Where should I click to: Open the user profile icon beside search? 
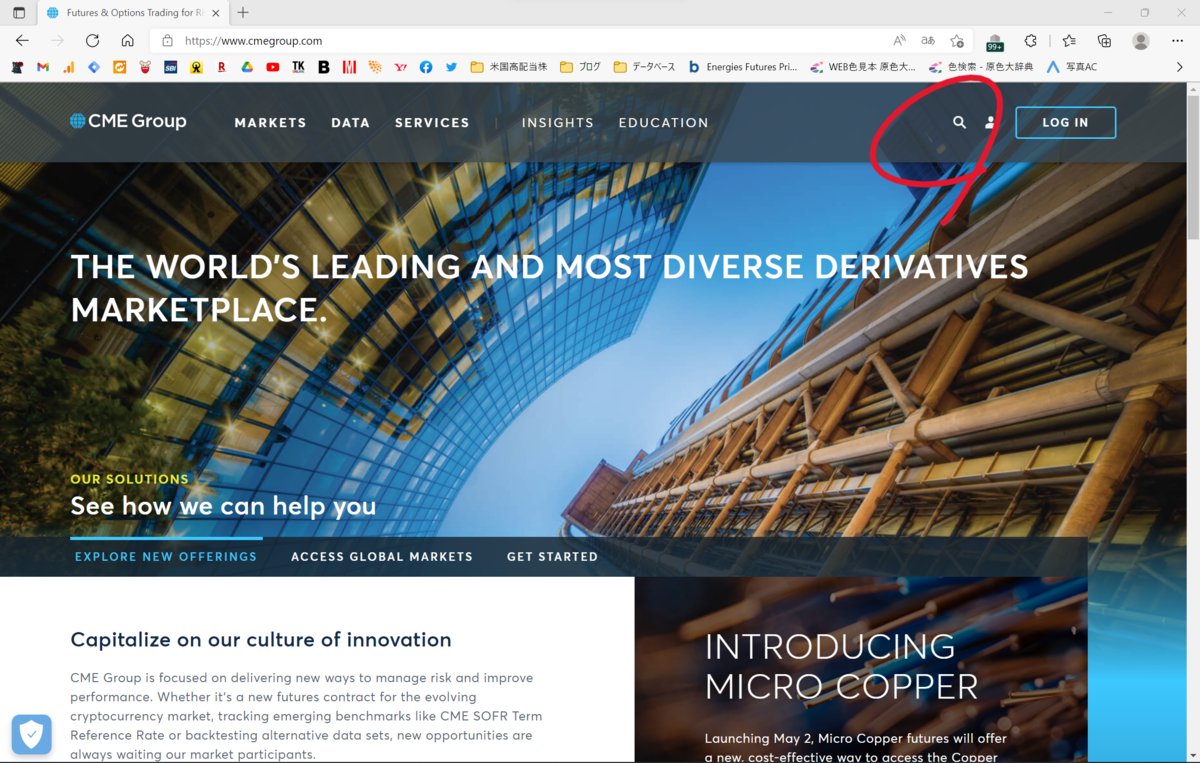(x=990, y=122)
